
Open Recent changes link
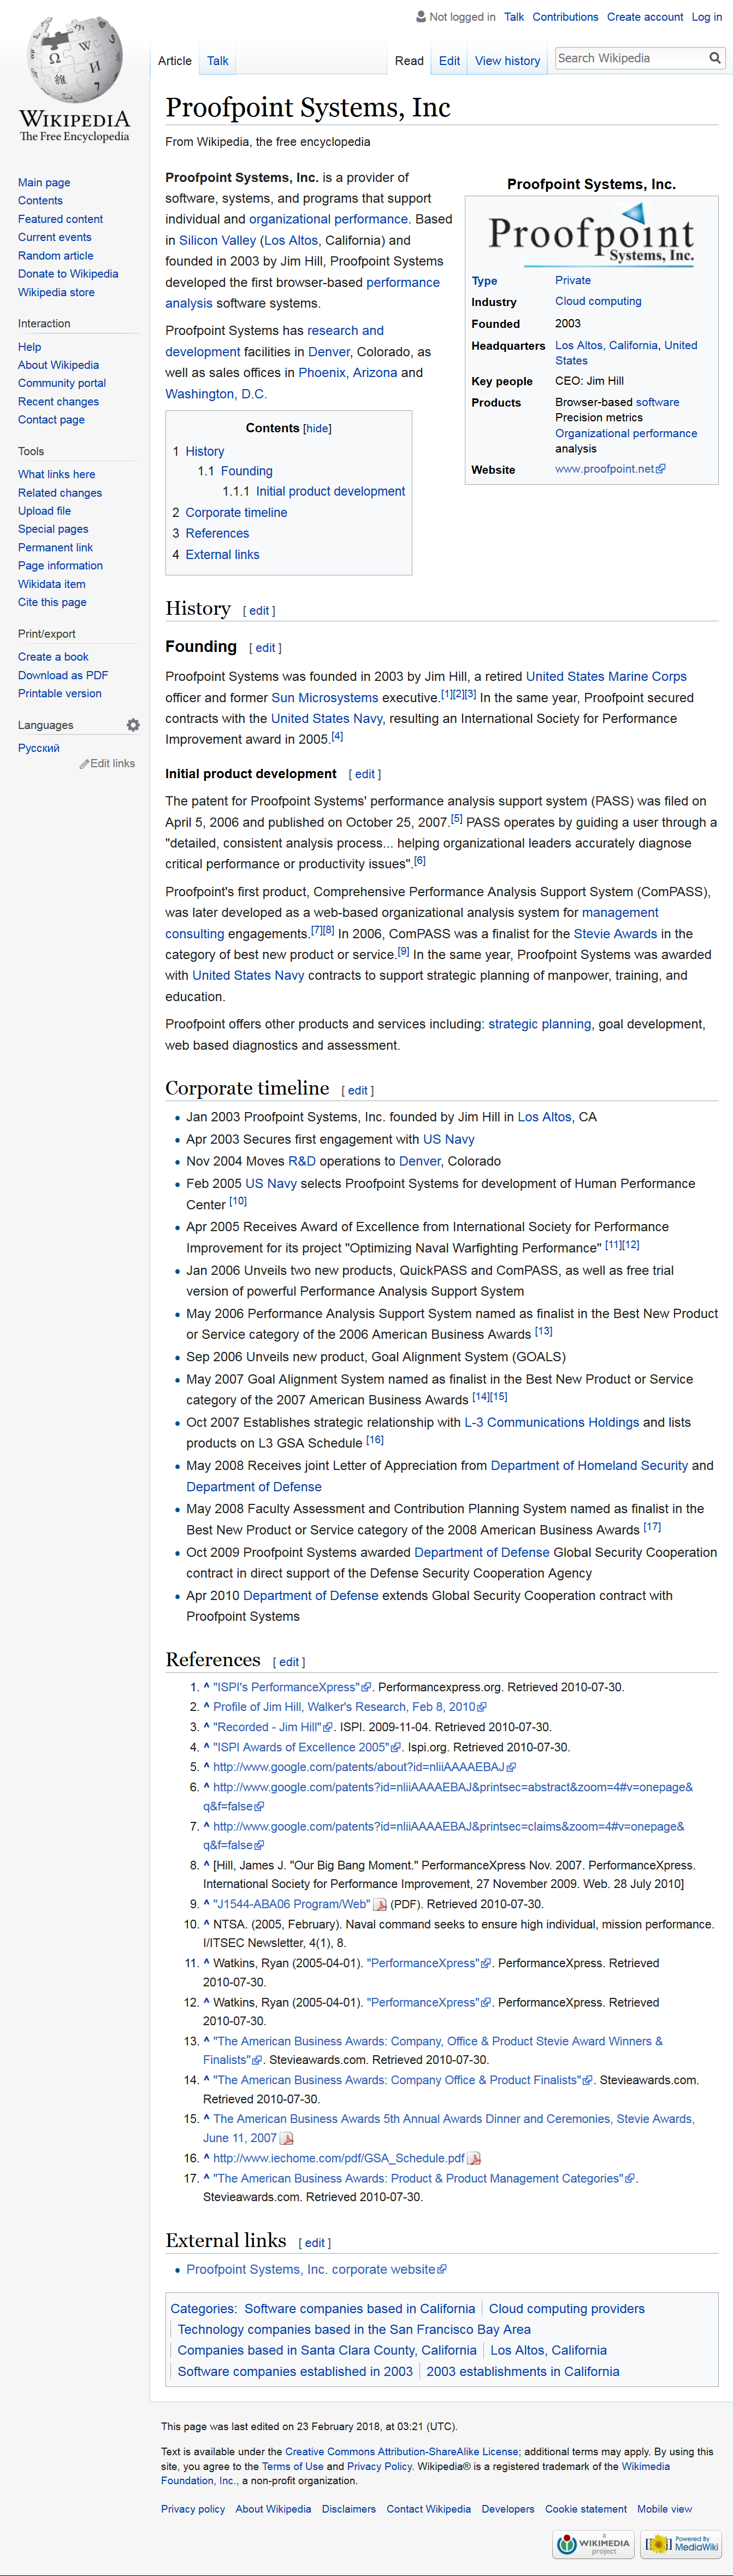click(x=58, y=402)
